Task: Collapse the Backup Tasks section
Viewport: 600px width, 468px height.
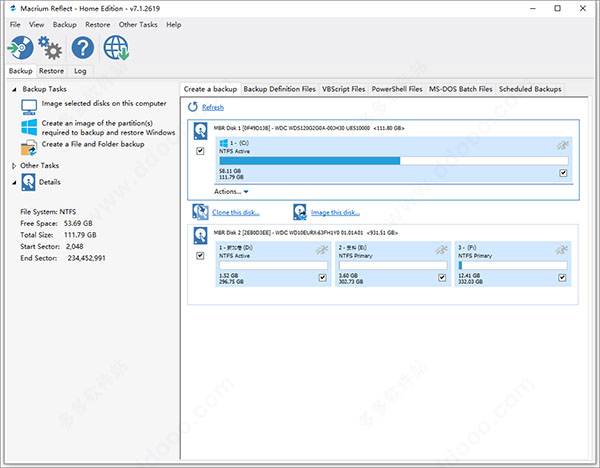Action: (14, 90)
